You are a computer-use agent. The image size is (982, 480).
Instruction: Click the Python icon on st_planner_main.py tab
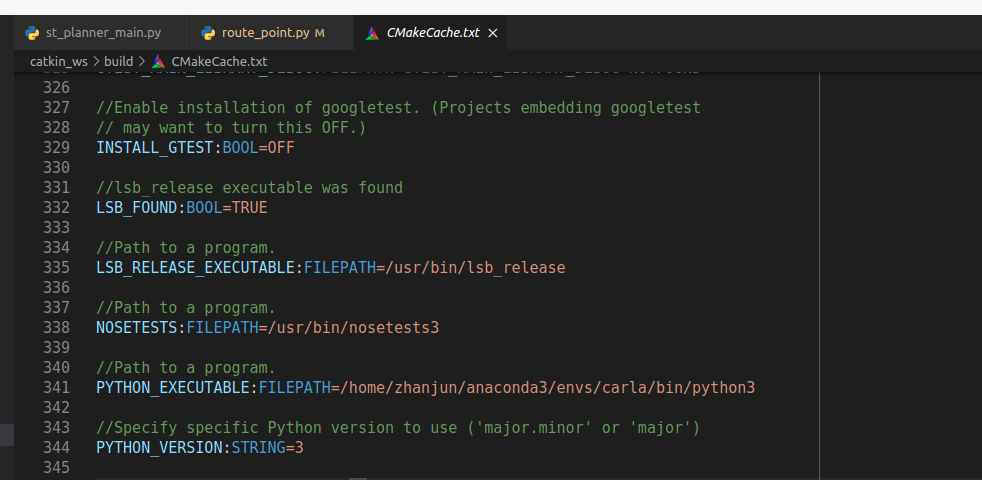[32, 32]
